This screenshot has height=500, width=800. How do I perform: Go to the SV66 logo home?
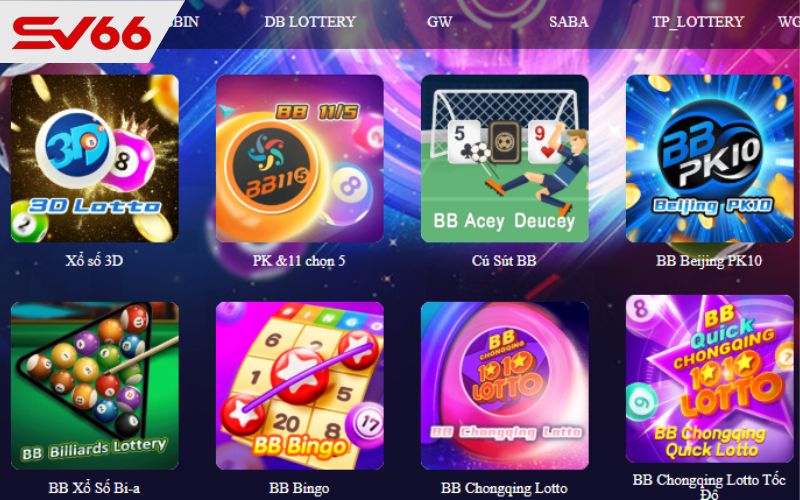(x=82, y=33)
